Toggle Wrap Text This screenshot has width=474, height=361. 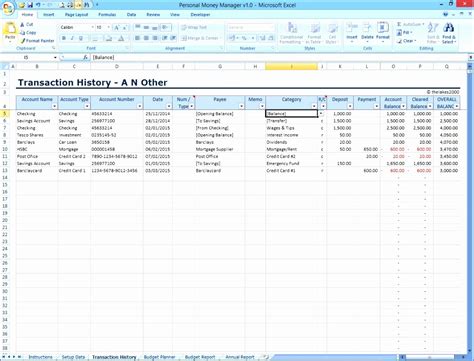point(194,28)
